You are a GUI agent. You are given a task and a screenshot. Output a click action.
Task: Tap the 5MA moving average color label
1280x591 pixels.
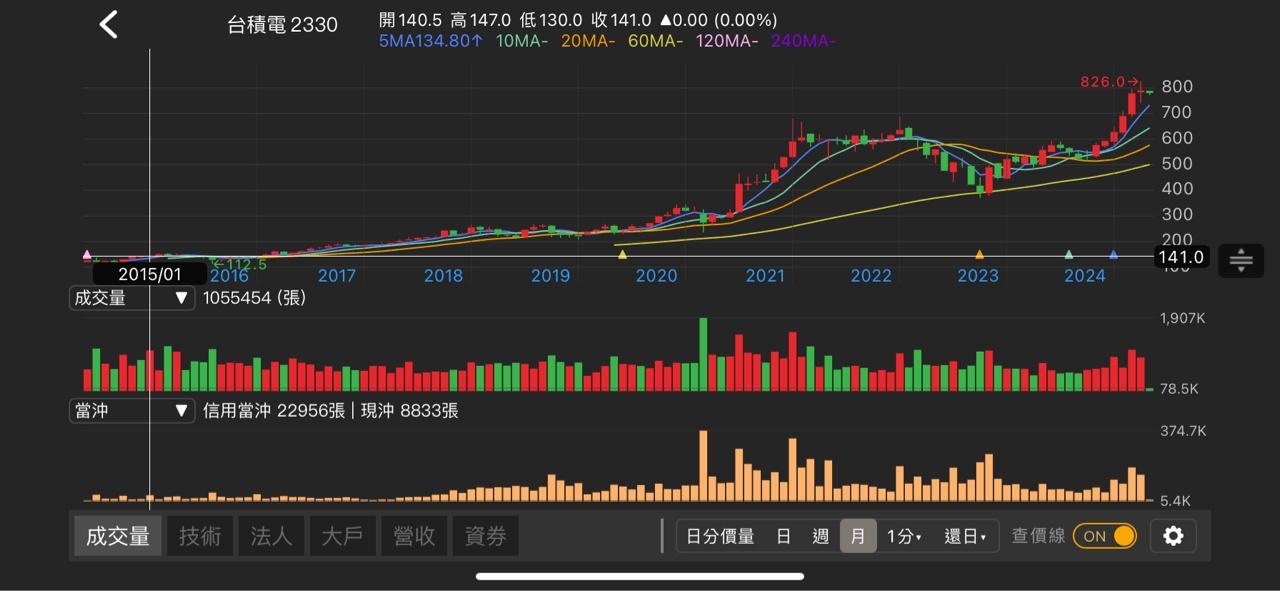[431, 41]
